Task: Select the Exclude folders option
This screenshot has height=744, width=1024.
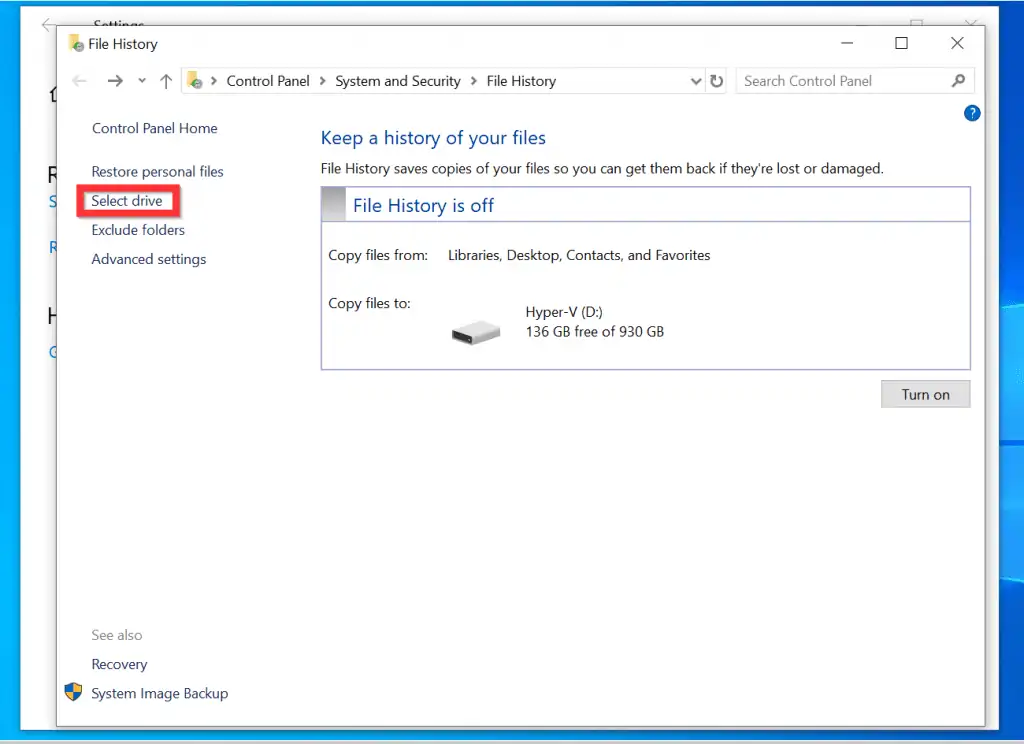Action: coord(137,230)
